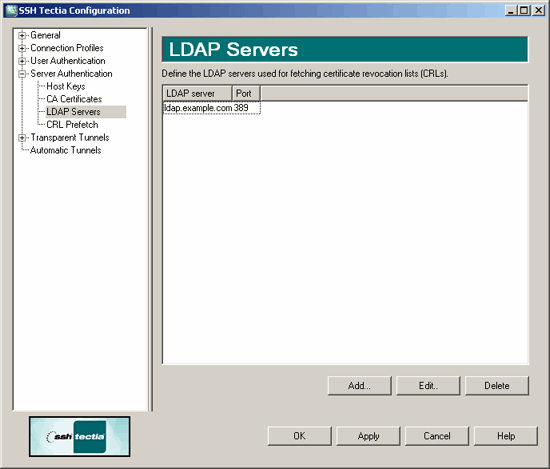Expand the General tree node
550x469 pixels.
coord(22,35)
